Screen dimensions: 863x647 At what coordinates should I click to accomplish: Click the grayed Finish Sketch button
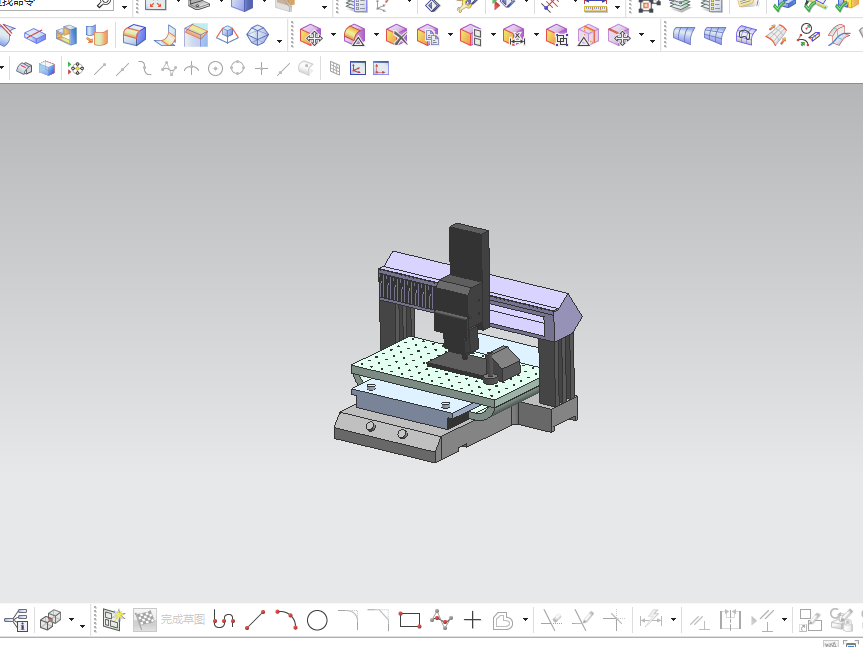tap(169, 620)
